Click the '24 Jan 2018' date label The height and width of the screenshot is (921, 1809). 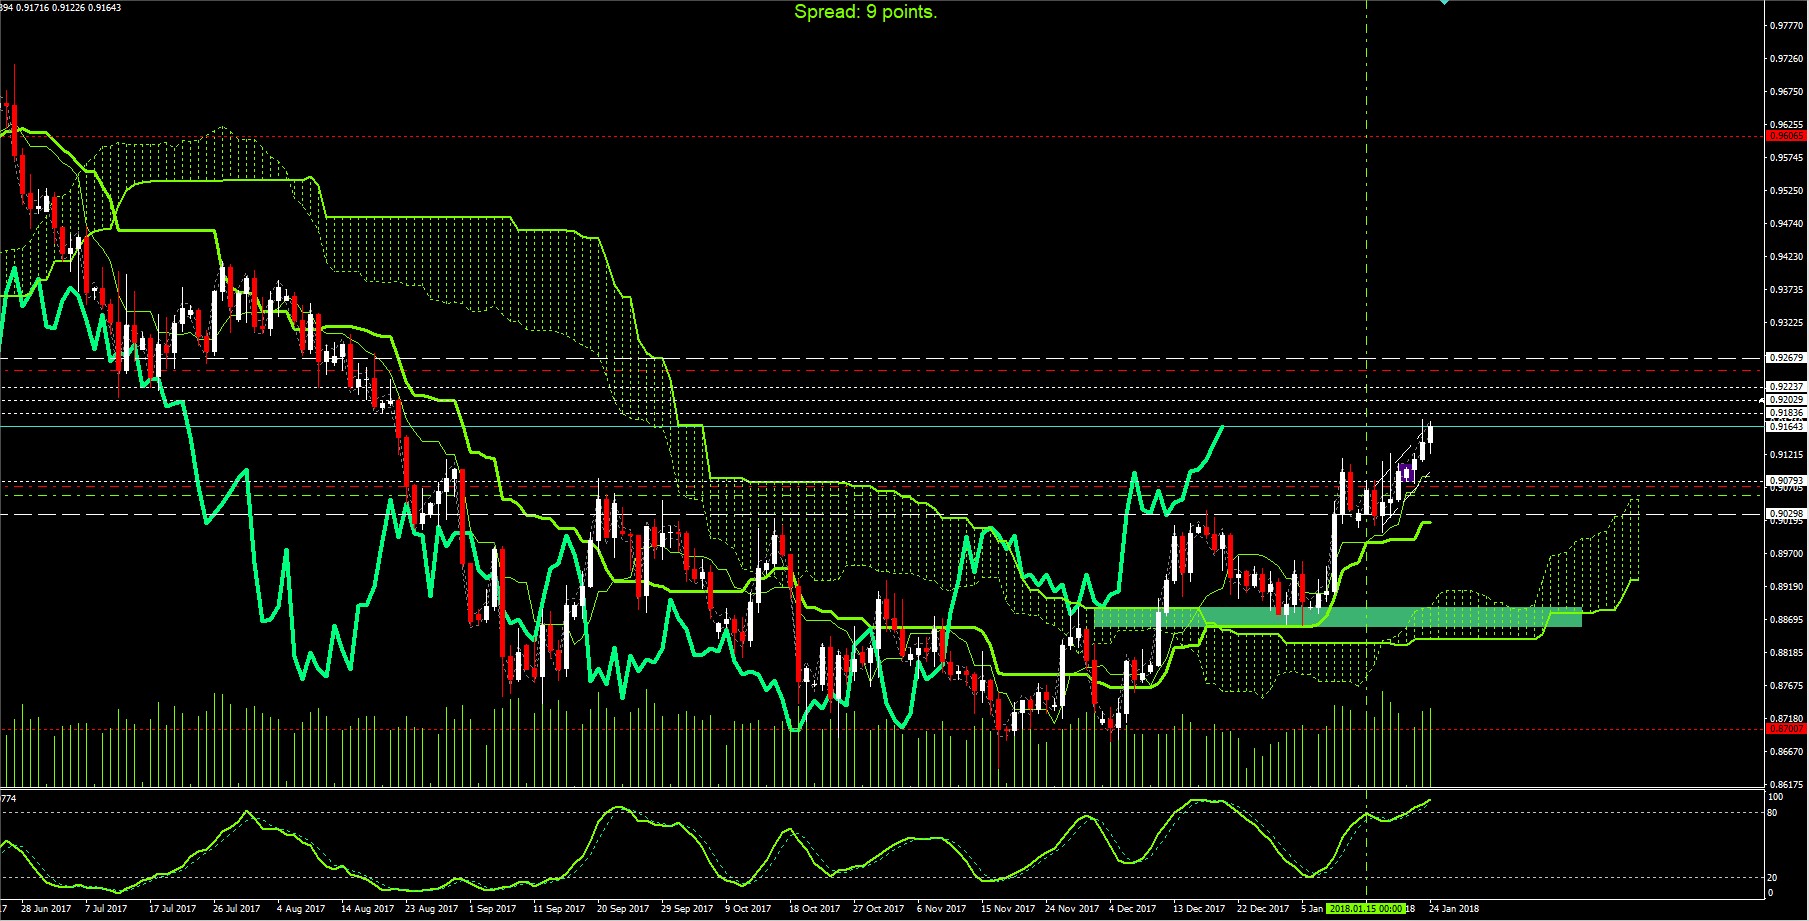[x=1454, y=909]
